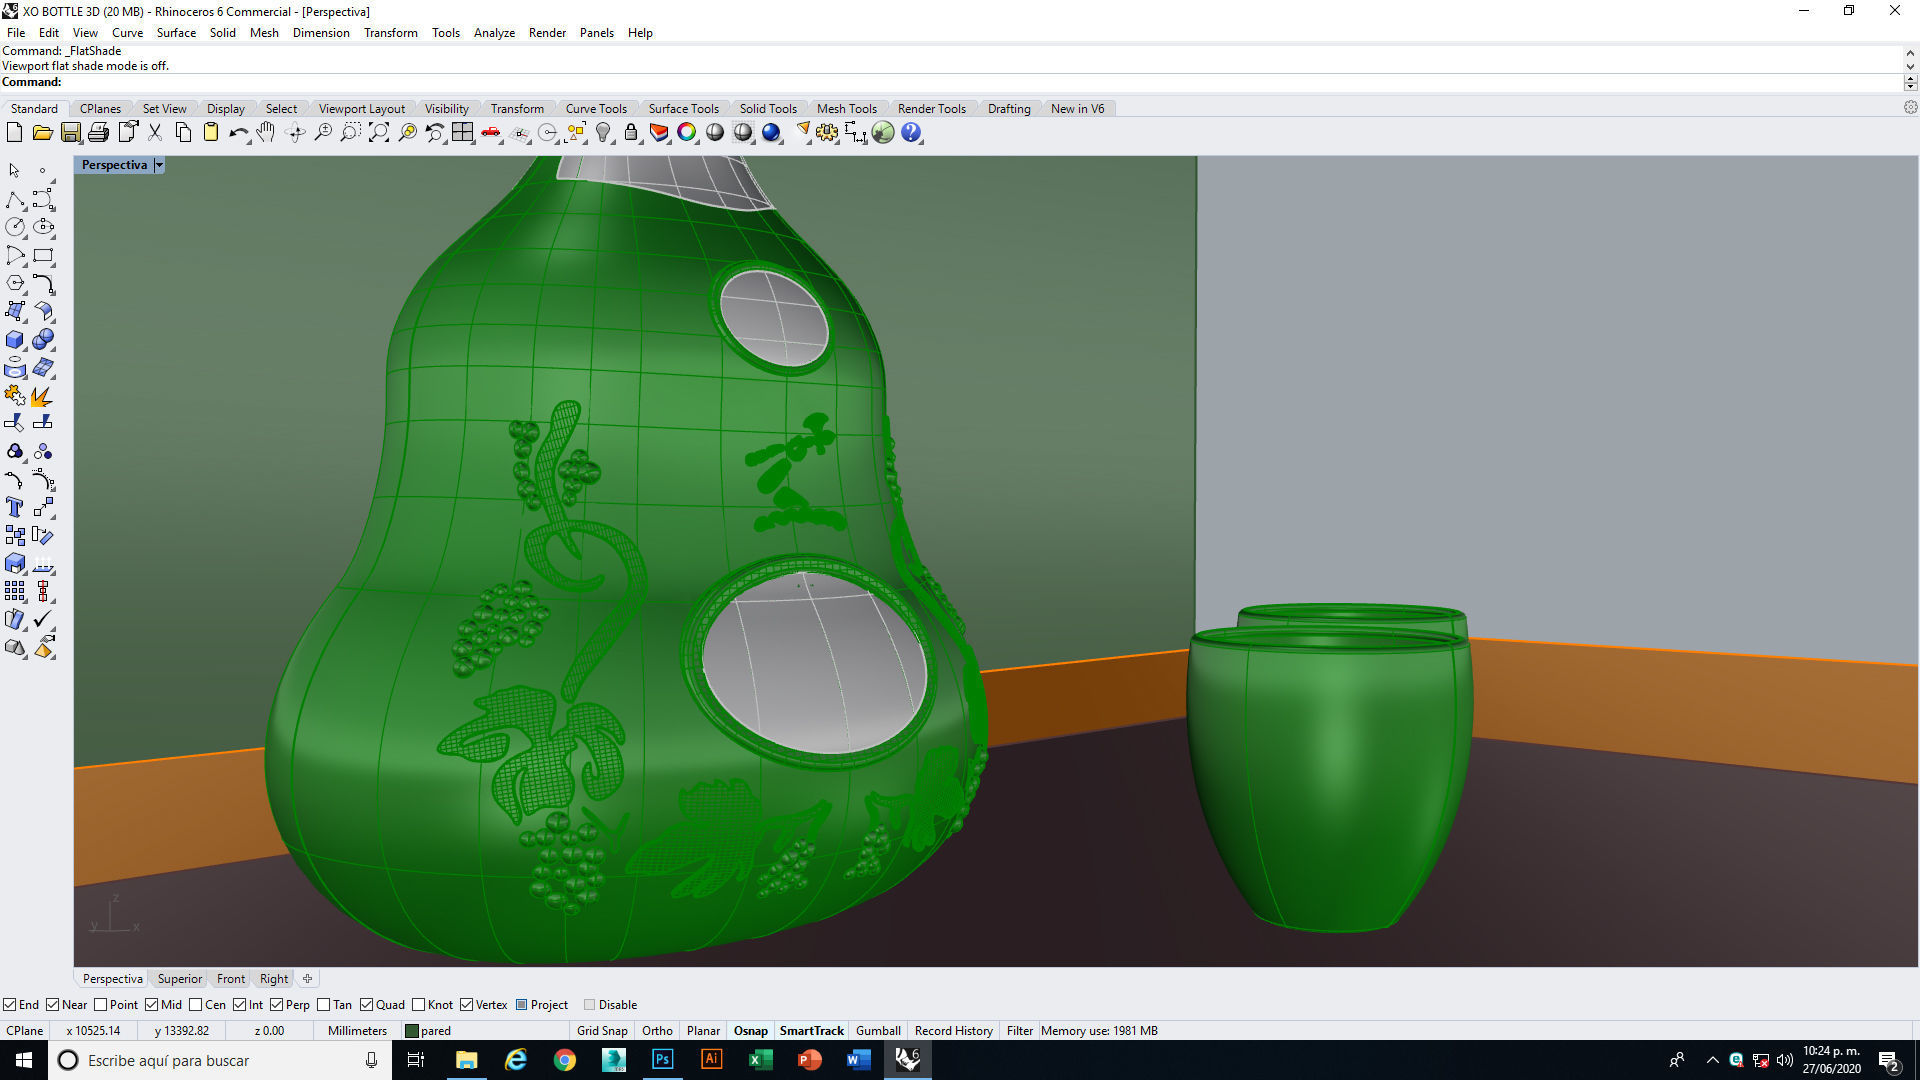This screenshot has width=1920, height=1080.
Task: Click the padlock Lock objects icon
Action: coord(631,132)
